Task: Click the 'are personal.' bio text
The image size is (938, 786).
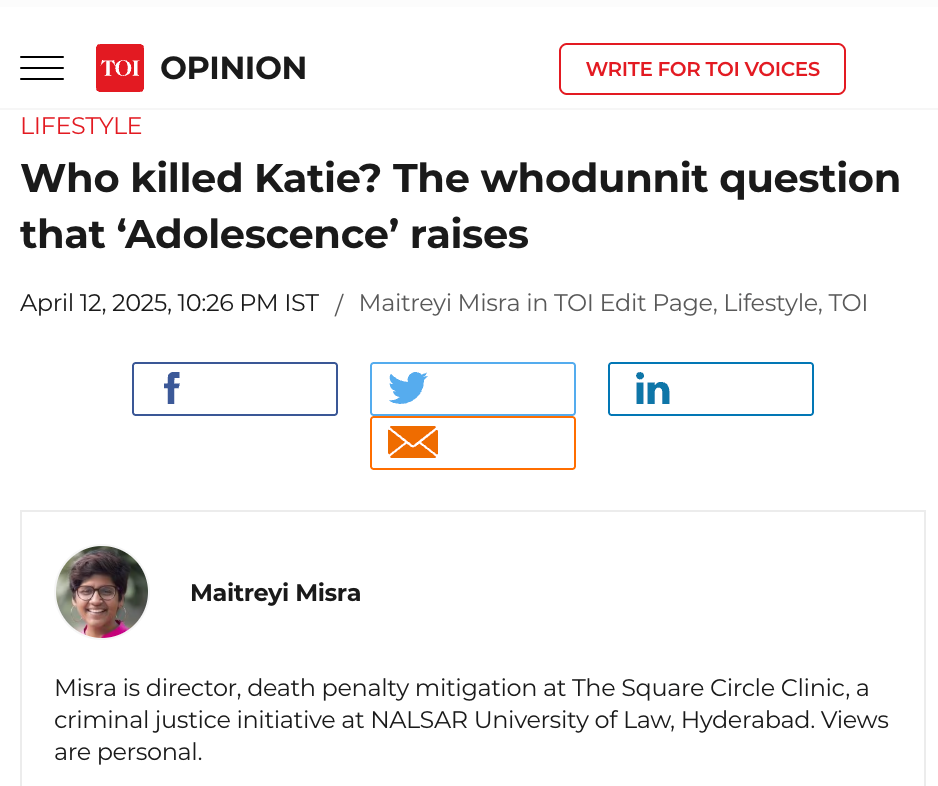Action: [x=128, y=752]
